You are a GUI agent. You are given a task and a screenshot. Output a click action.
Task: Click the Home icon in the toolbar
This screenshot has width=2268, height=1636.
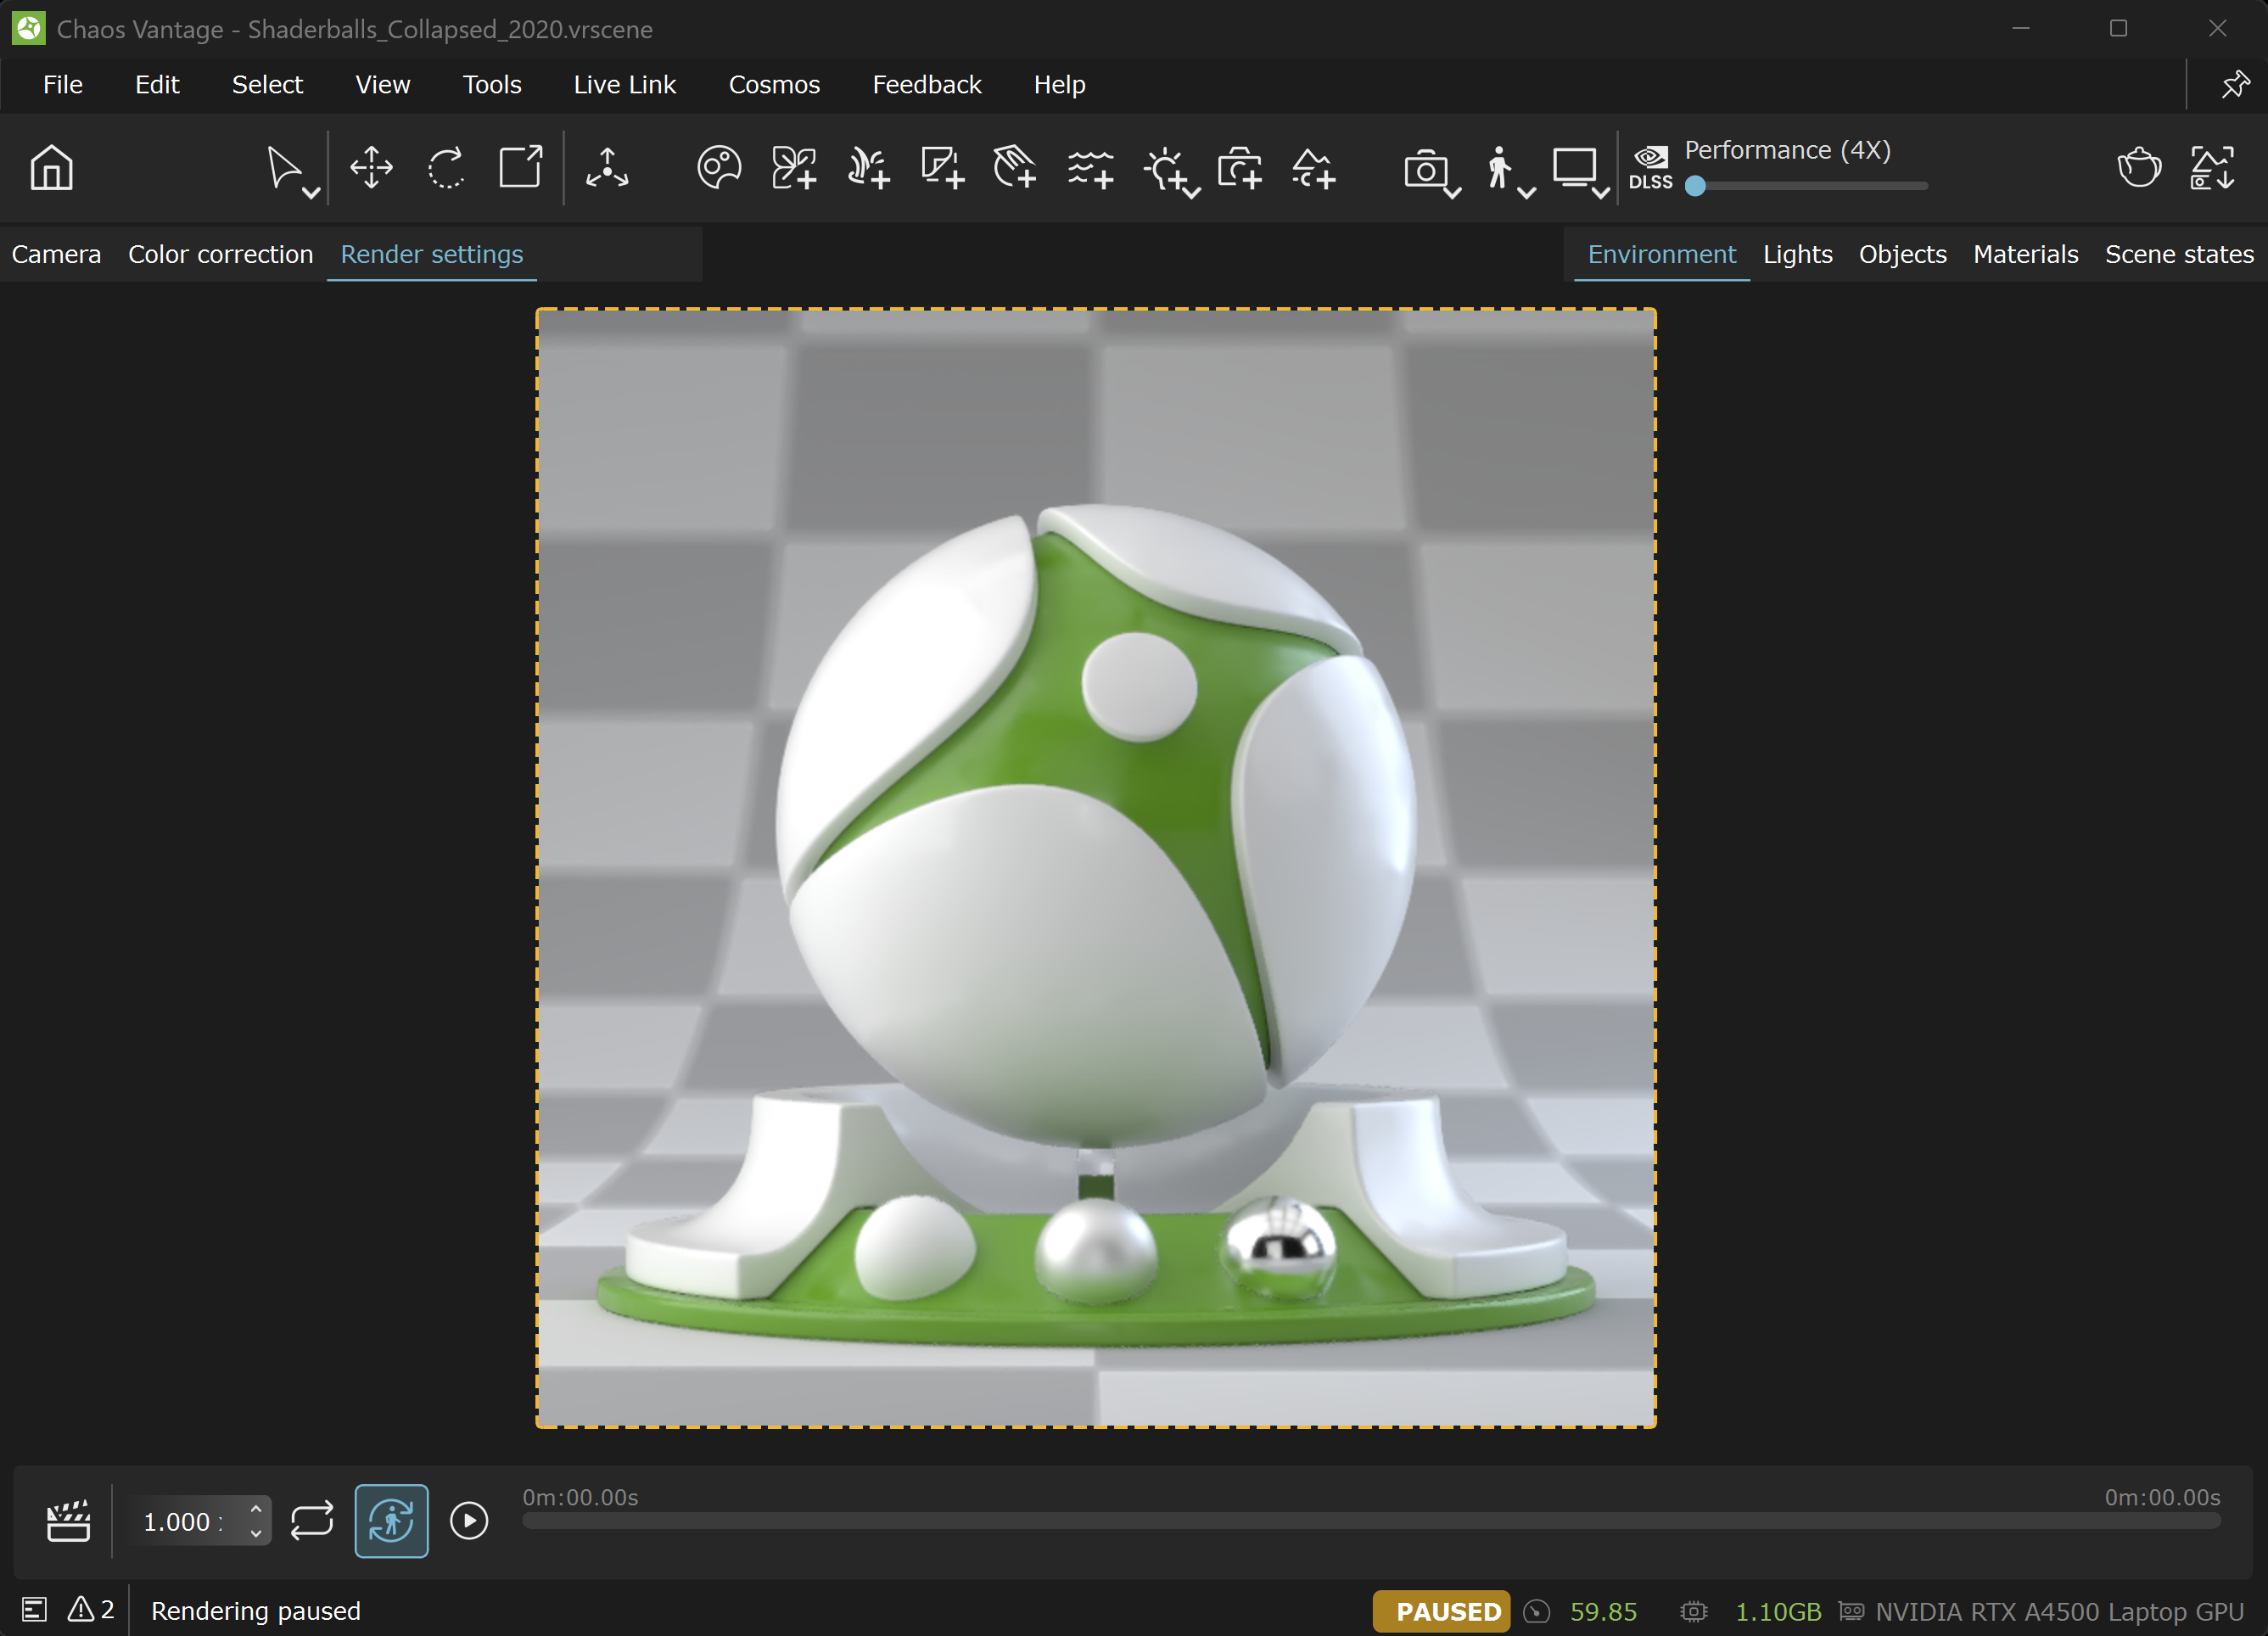click(51, 168)
